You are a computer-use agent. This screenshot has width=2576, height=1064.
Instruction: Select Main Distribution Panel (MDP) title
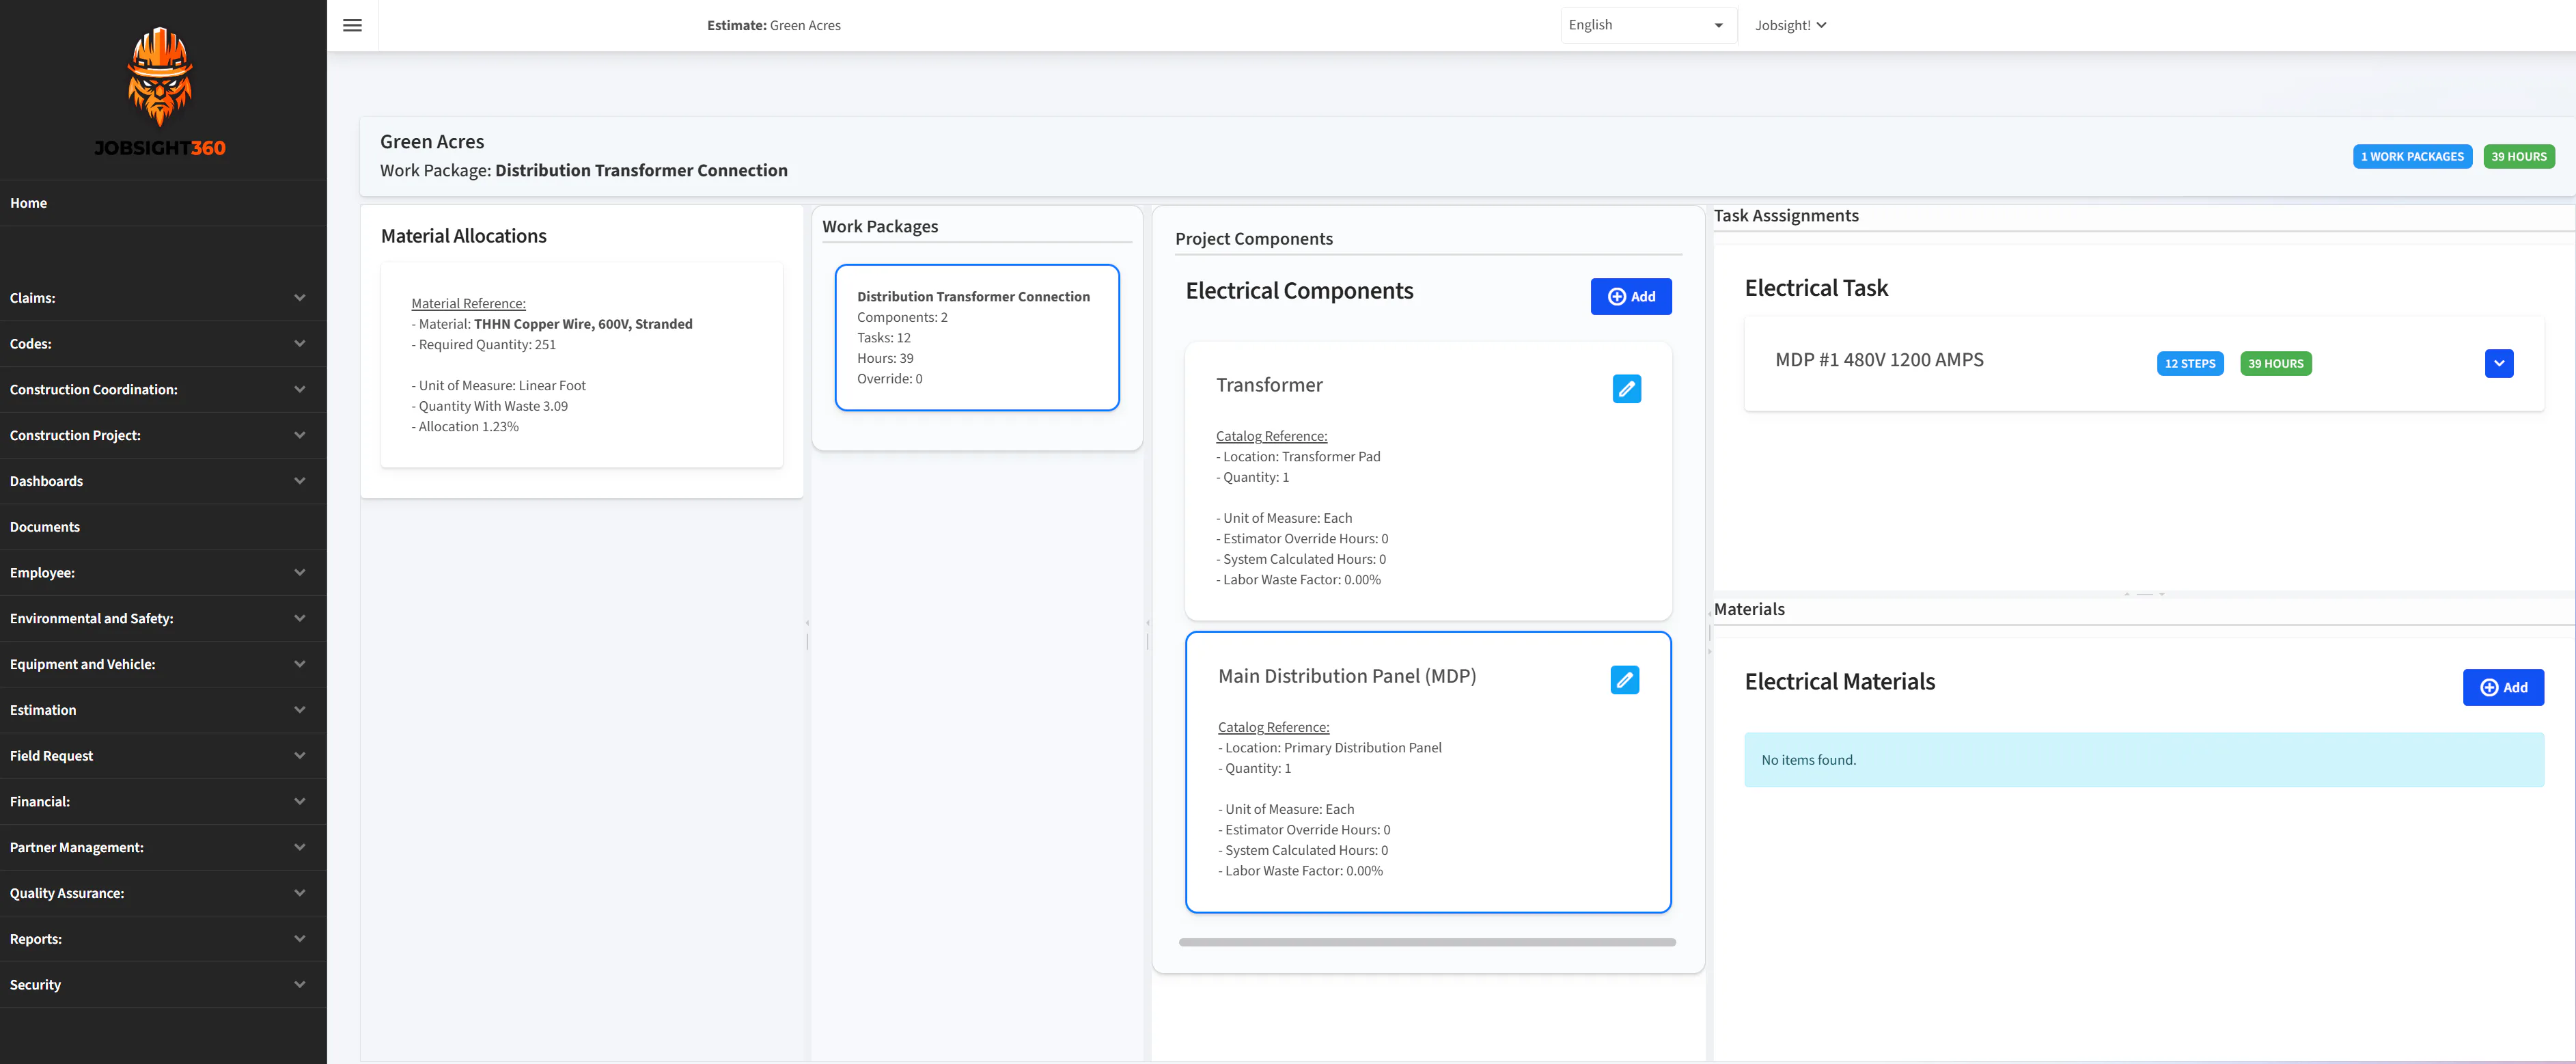[1346, 676]
